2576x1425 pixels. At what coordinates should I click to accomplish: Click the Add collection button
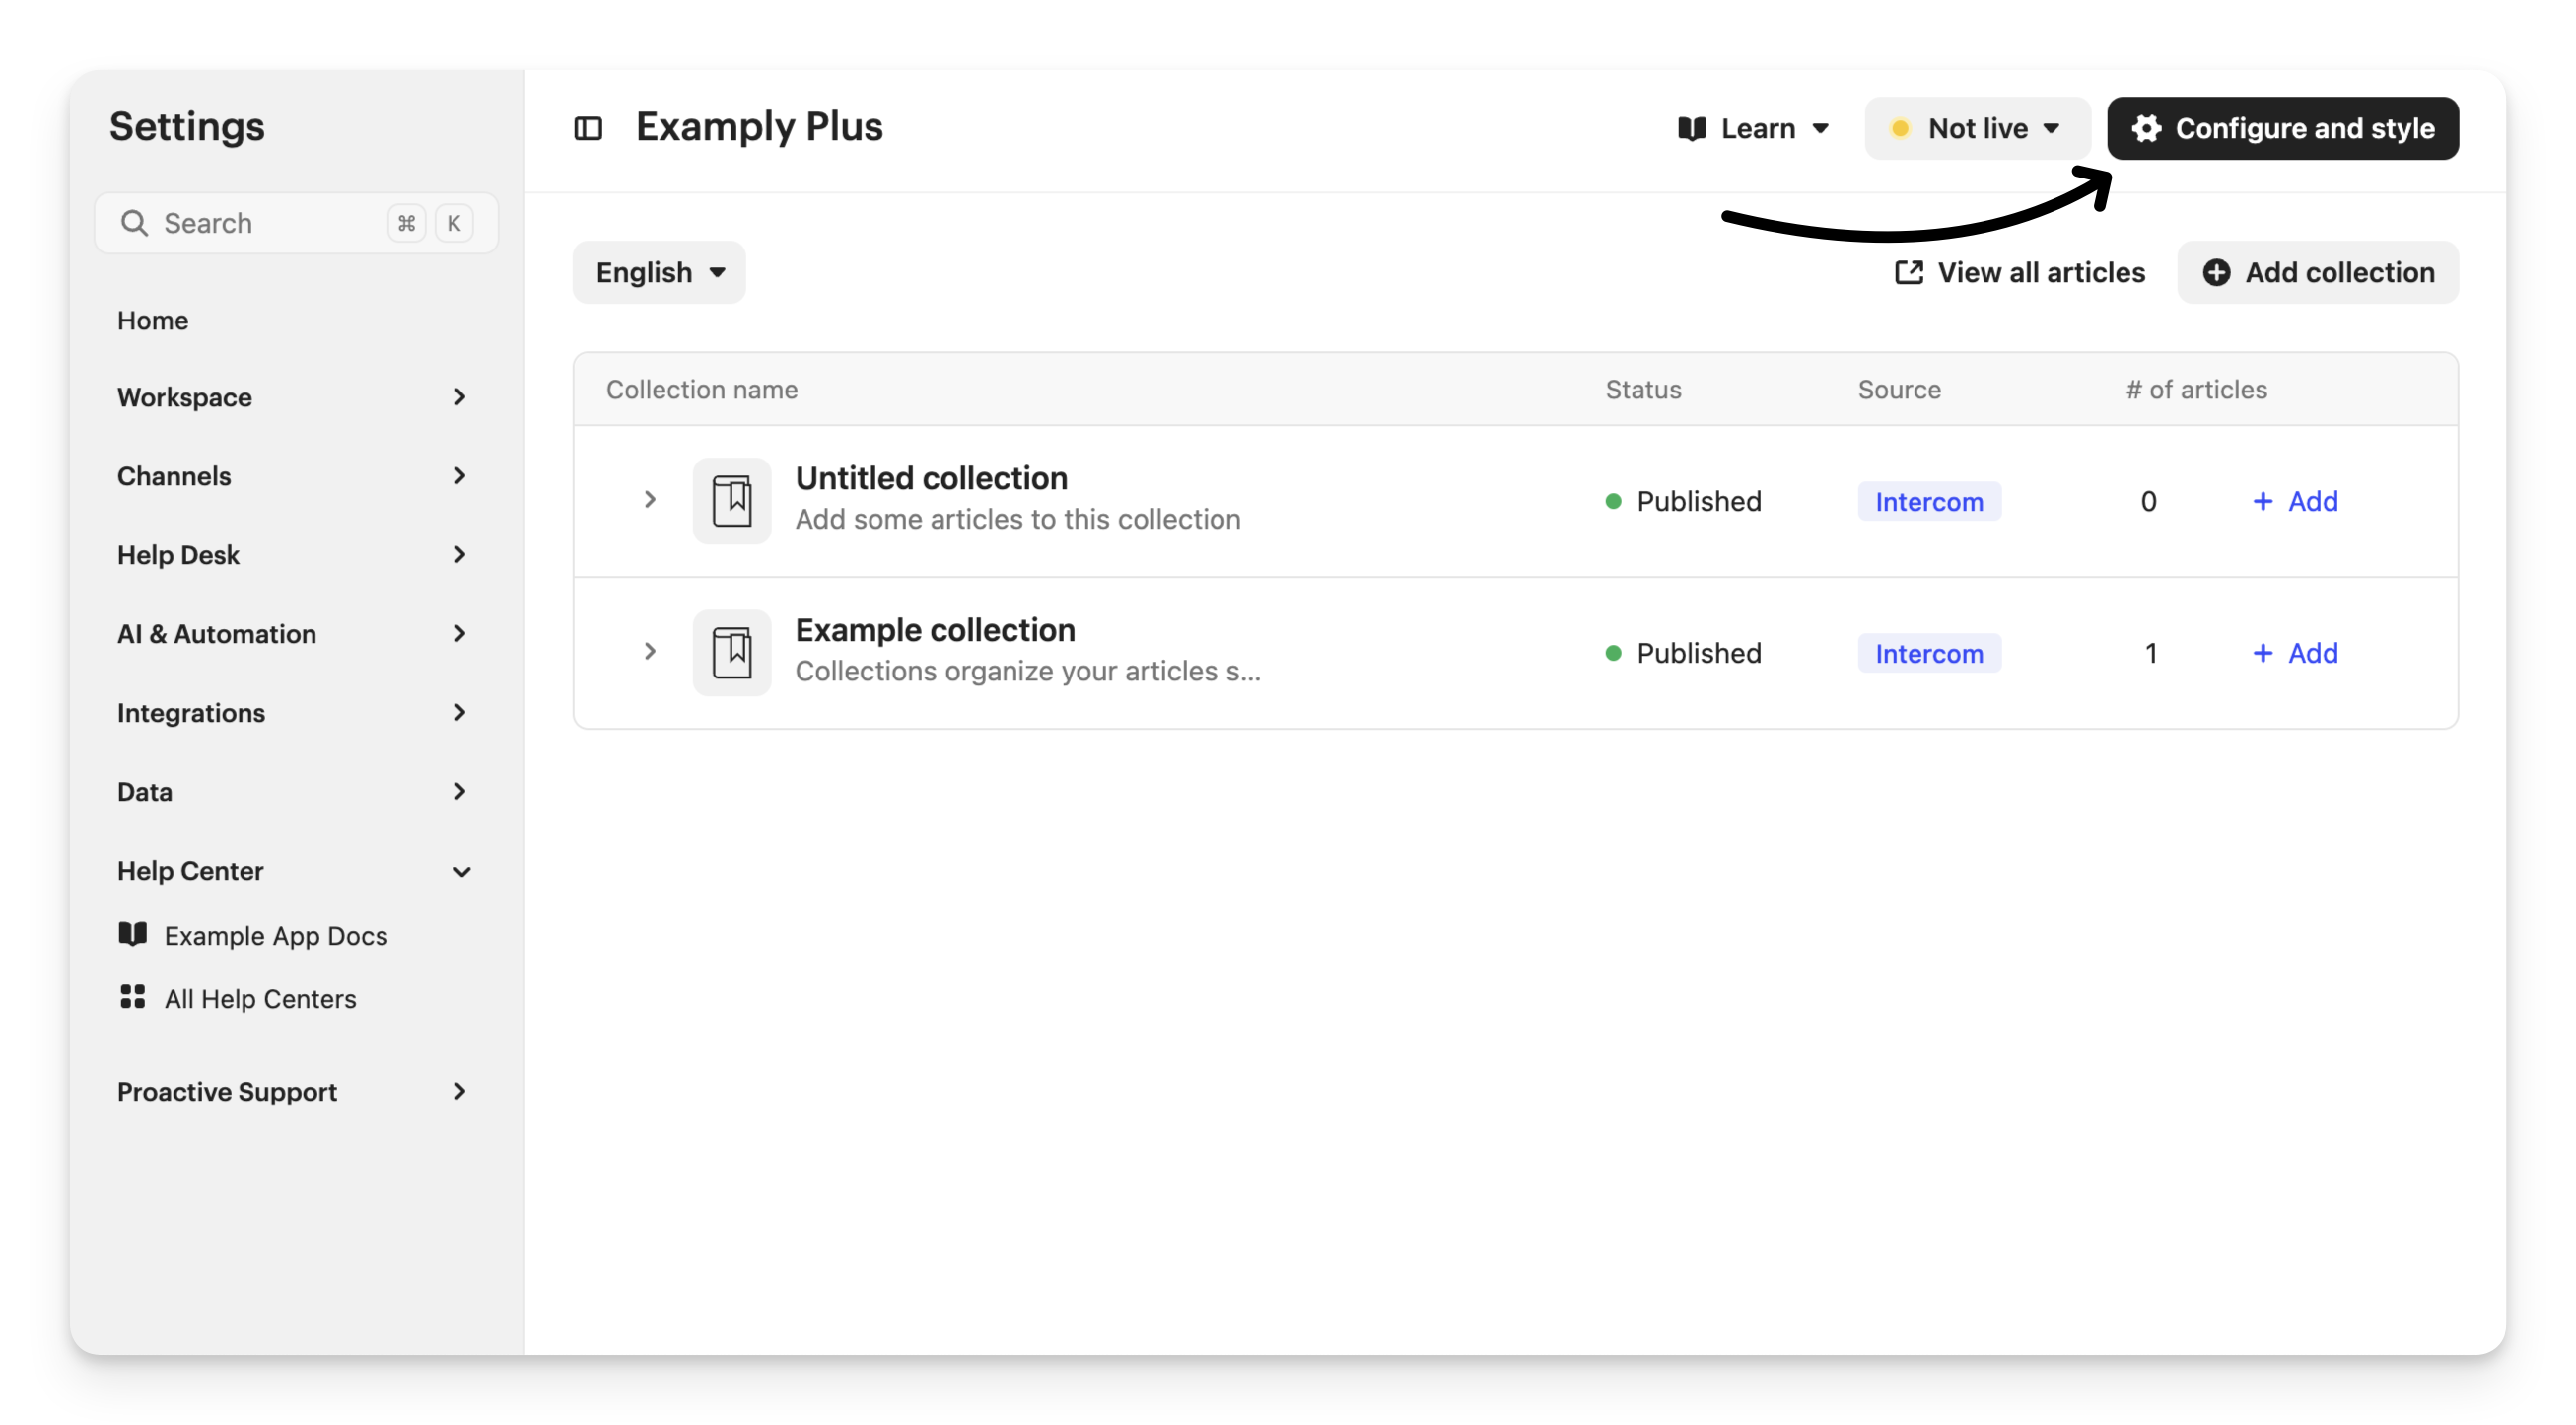point(2318,272)
